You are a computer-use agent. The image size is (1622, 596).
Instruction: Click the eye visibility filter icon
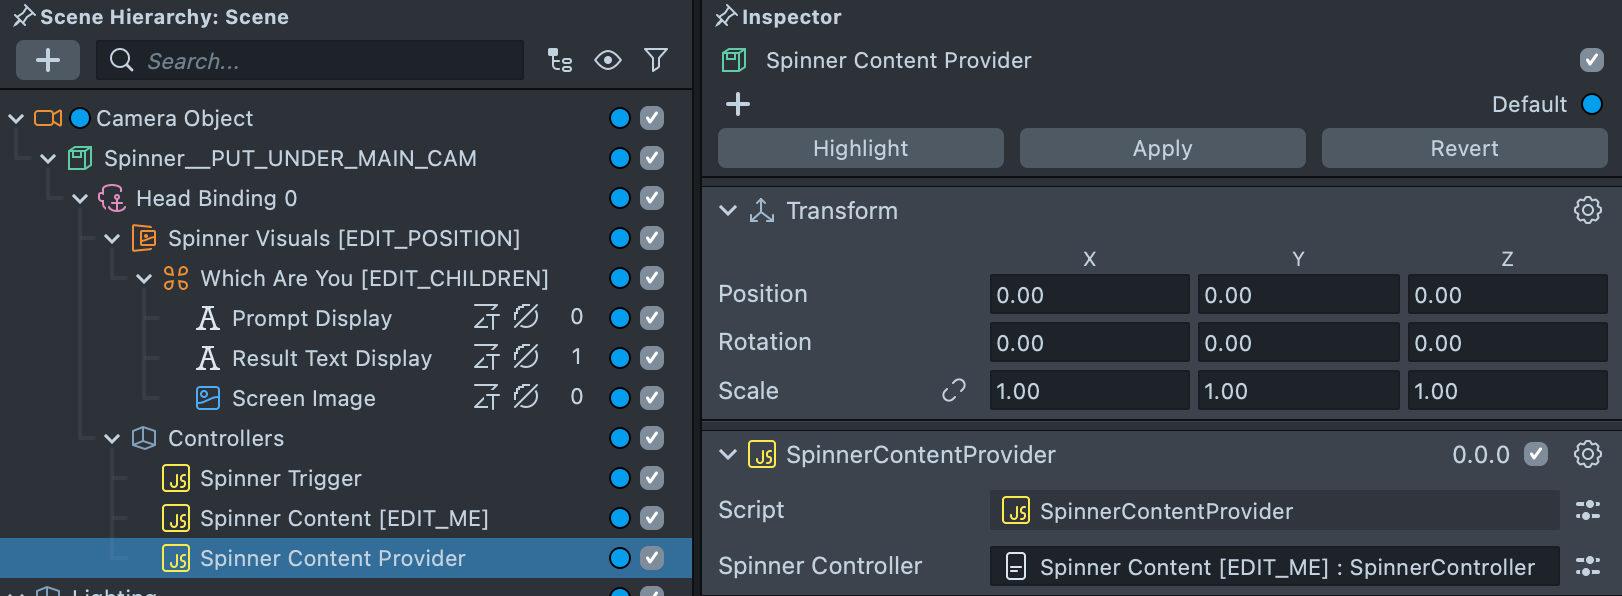607,60
